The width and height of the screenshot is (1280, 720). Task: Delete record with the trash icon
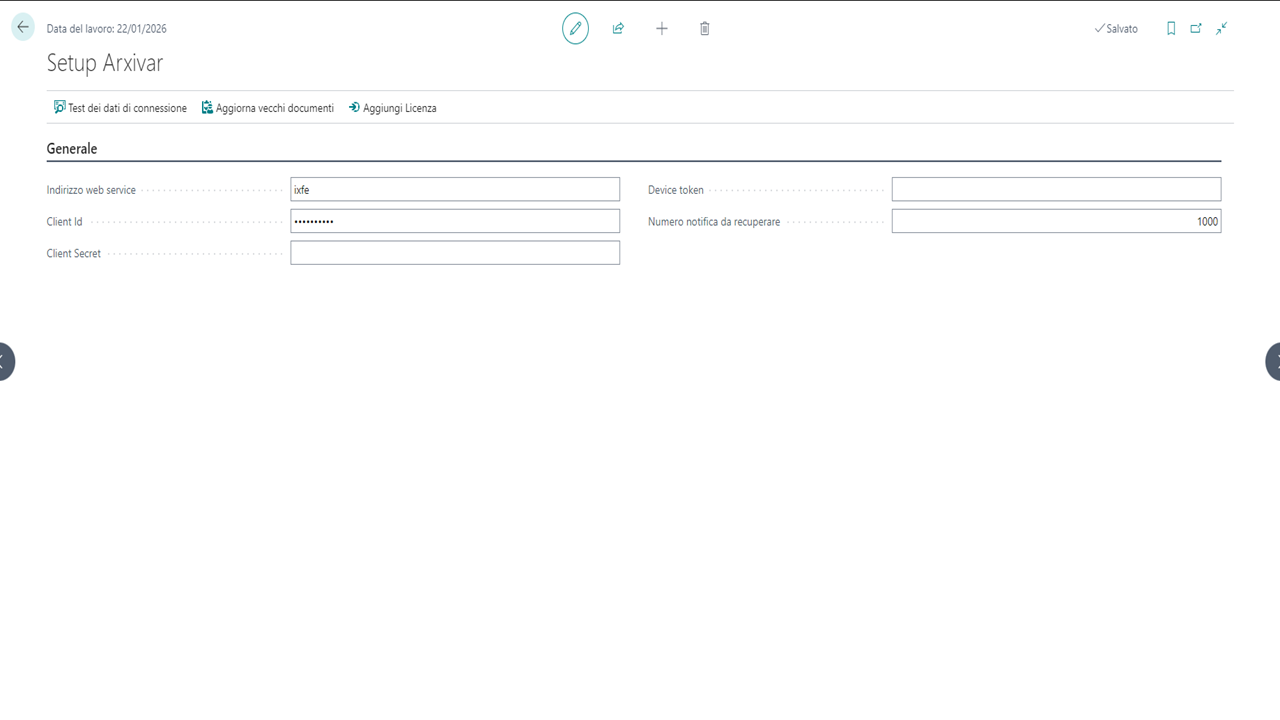[704, 29]
